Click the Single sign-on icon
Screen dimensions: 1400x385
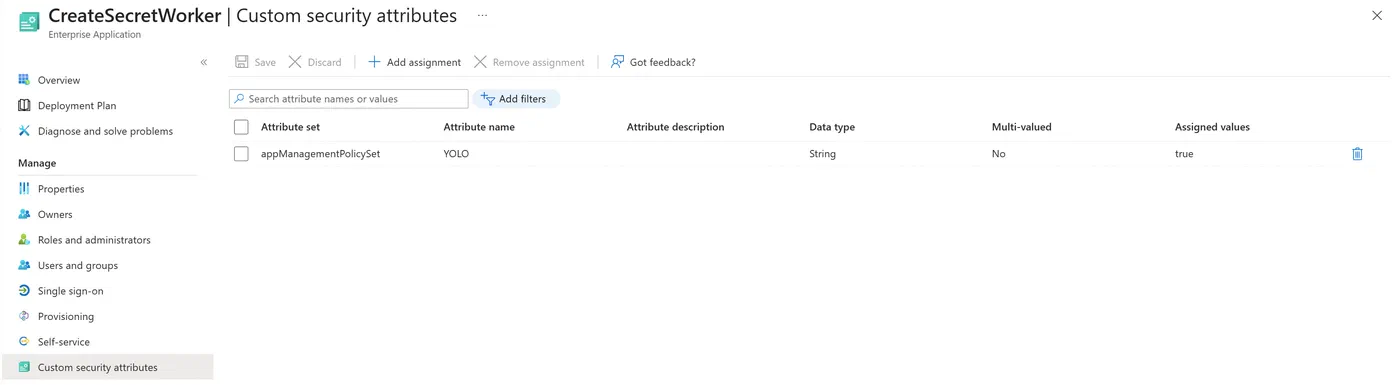[24, 290]
